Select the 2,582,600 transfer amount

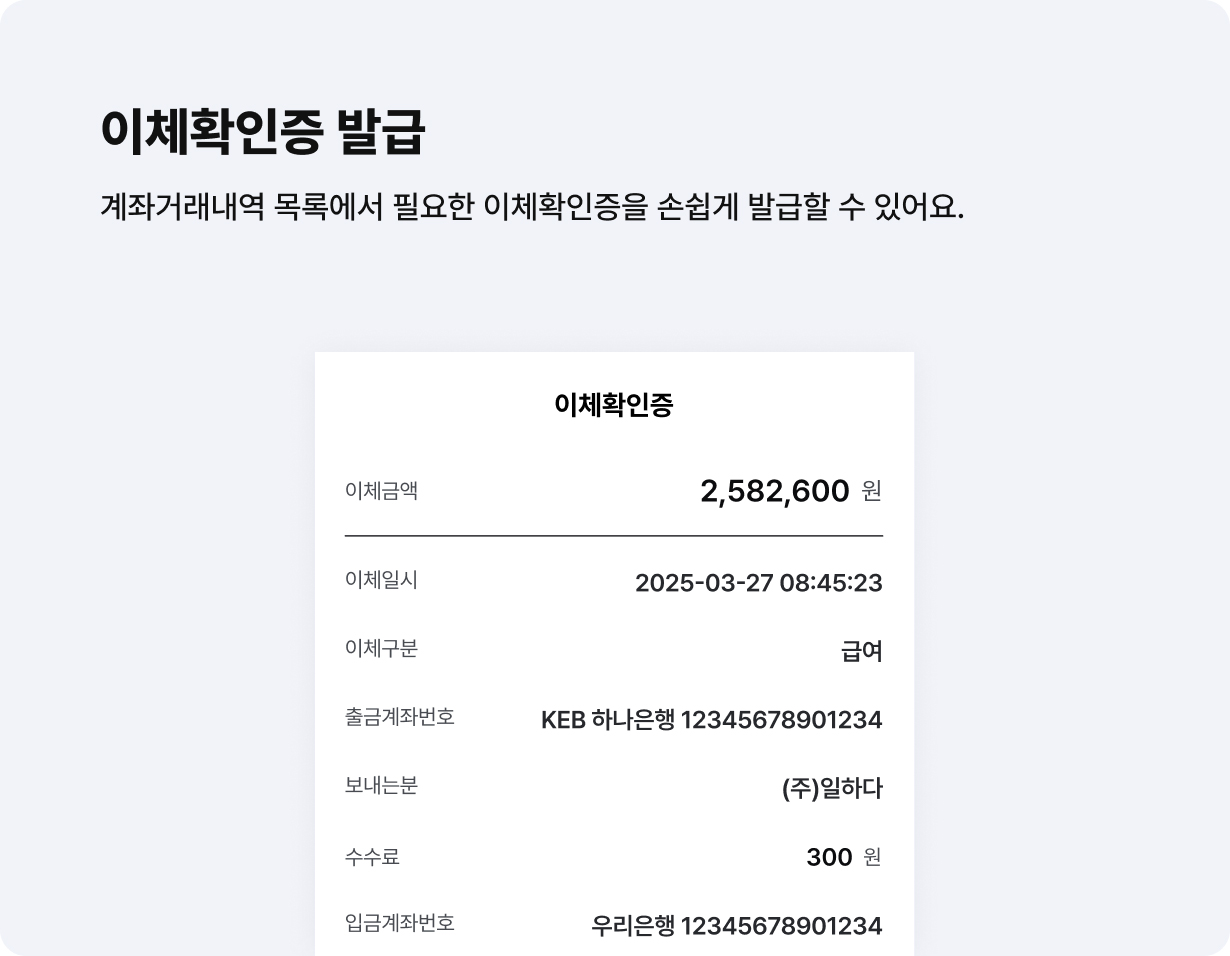pos(774,491)
